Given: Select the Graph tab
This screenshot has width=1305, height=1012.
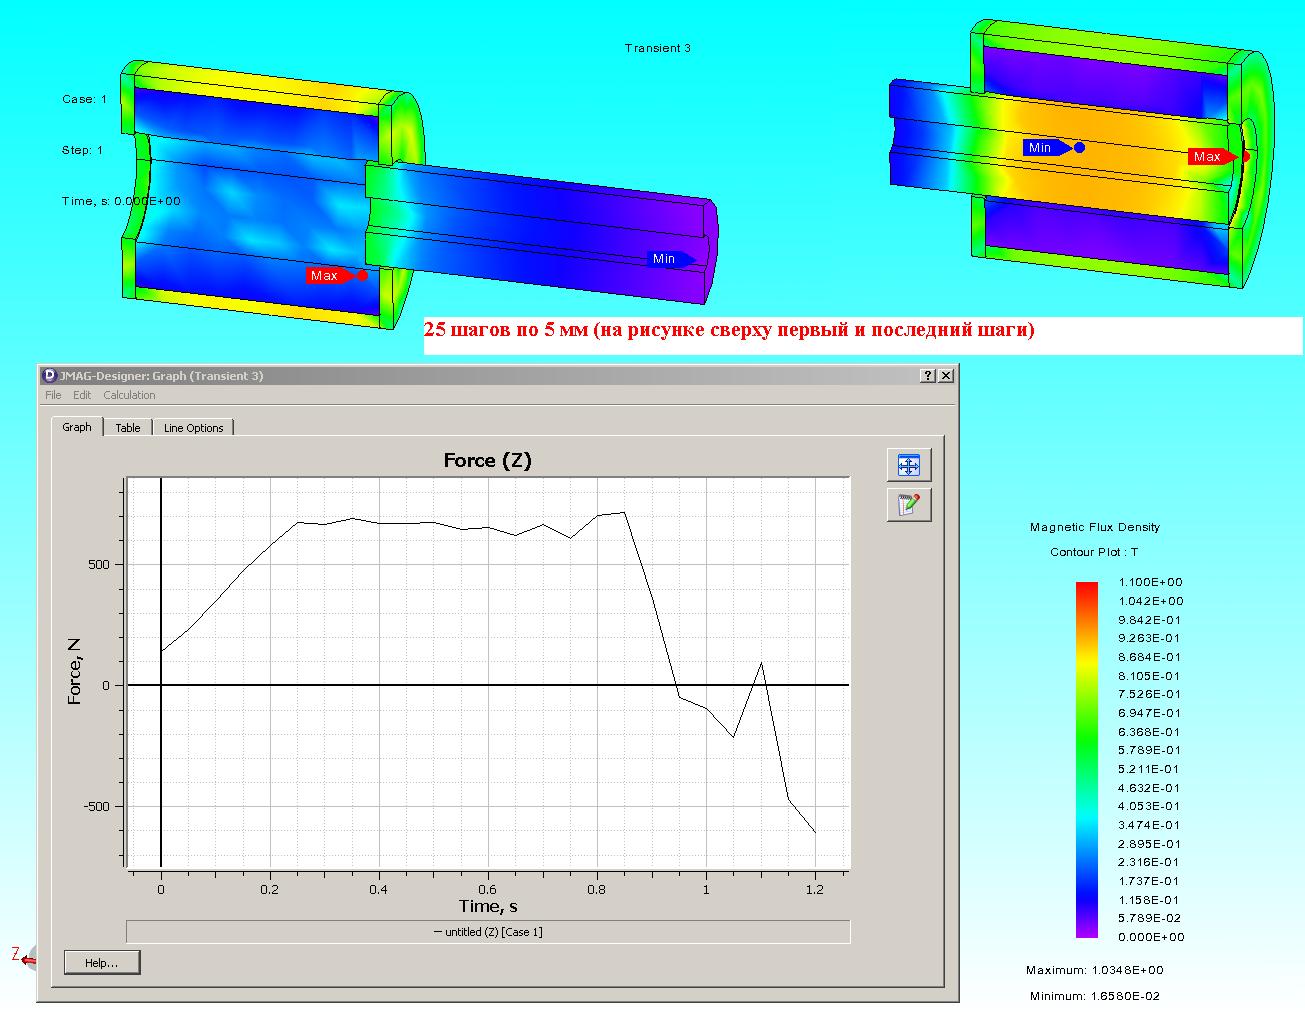Looking at the screenshot, I should click(77, 427).
